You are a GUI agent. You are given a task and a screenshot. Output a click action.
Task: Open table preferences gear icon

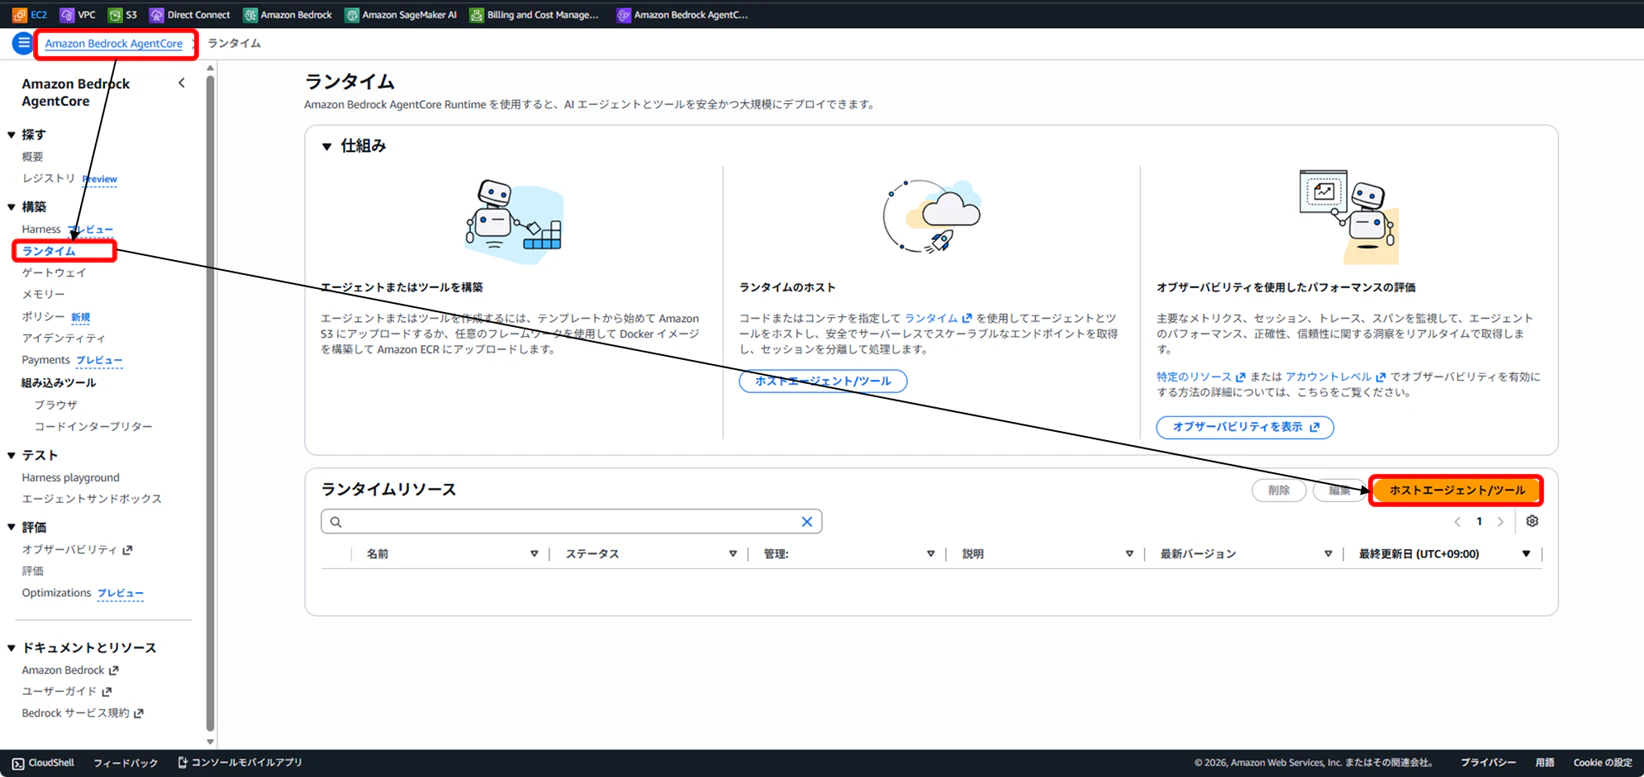point(1532,522)
